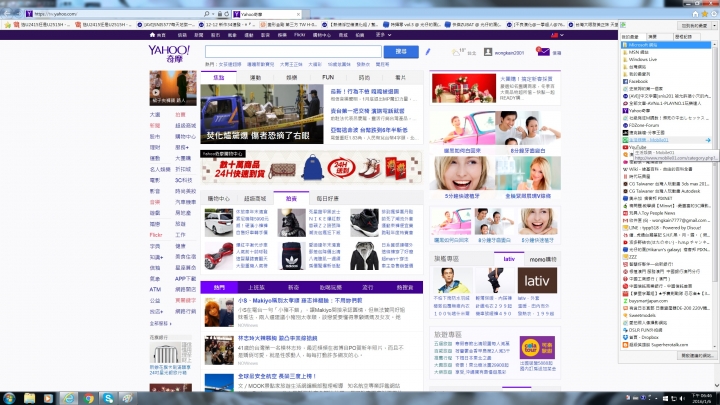Click the arrow beside the Mobile01 favorite

(708, 140)
